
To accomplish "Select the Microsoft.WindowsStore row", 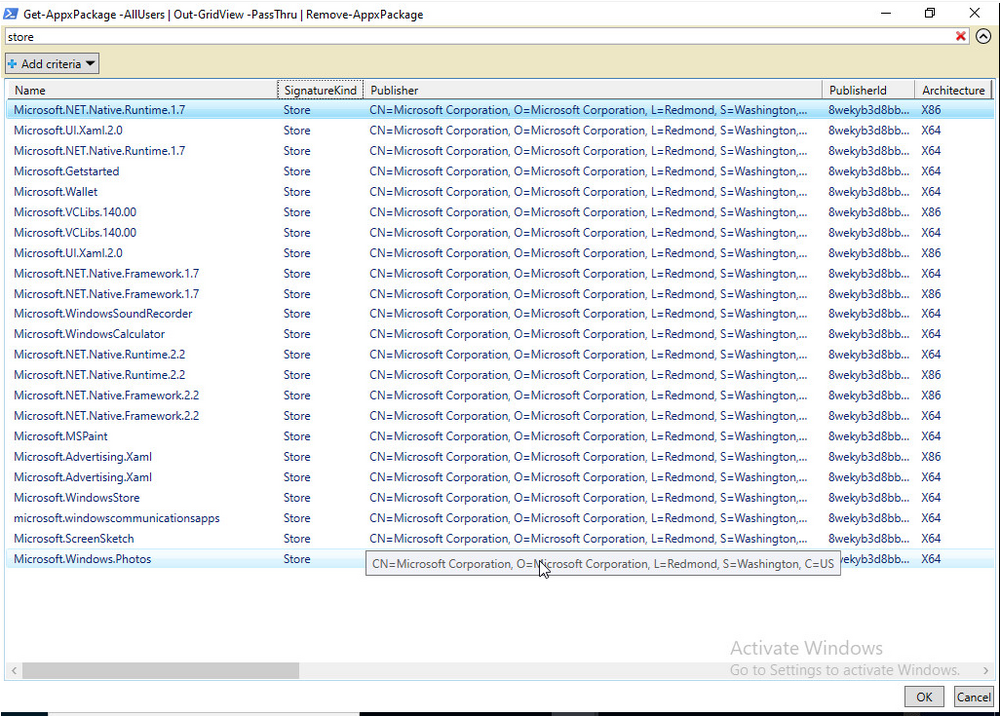I will pos(500,497).
